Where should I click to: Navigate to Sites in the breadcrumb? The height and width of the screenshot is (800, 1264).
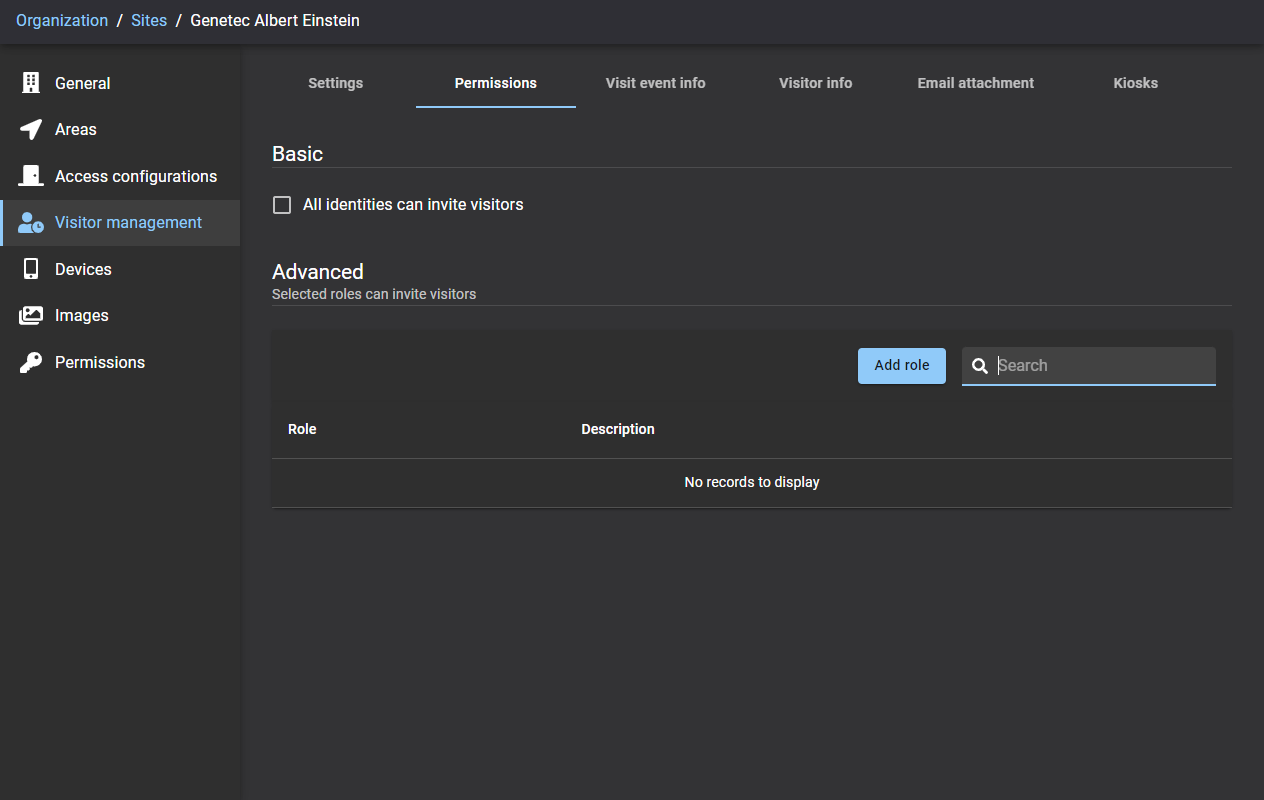click(x=149, y=20)
